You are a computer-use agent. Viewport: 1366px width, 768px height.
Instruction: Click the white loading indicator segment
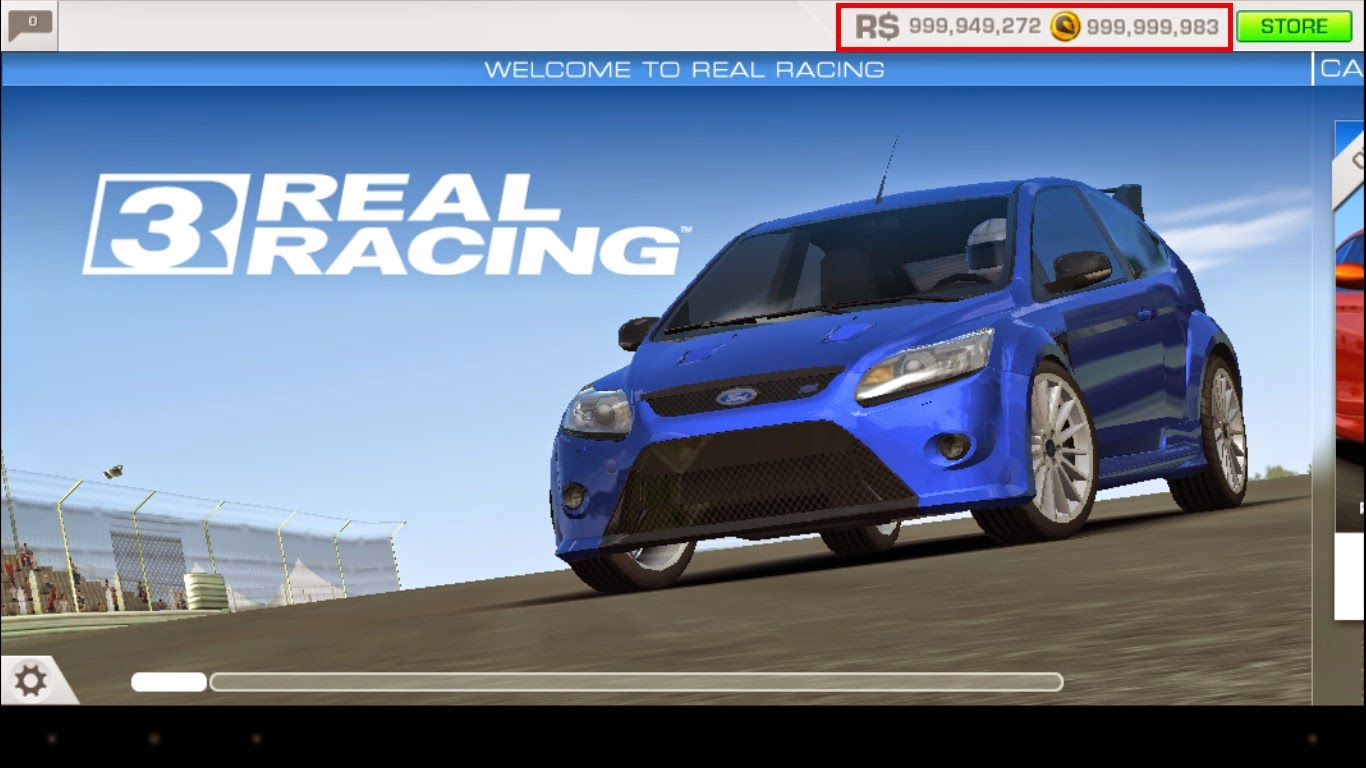point(165,682)
